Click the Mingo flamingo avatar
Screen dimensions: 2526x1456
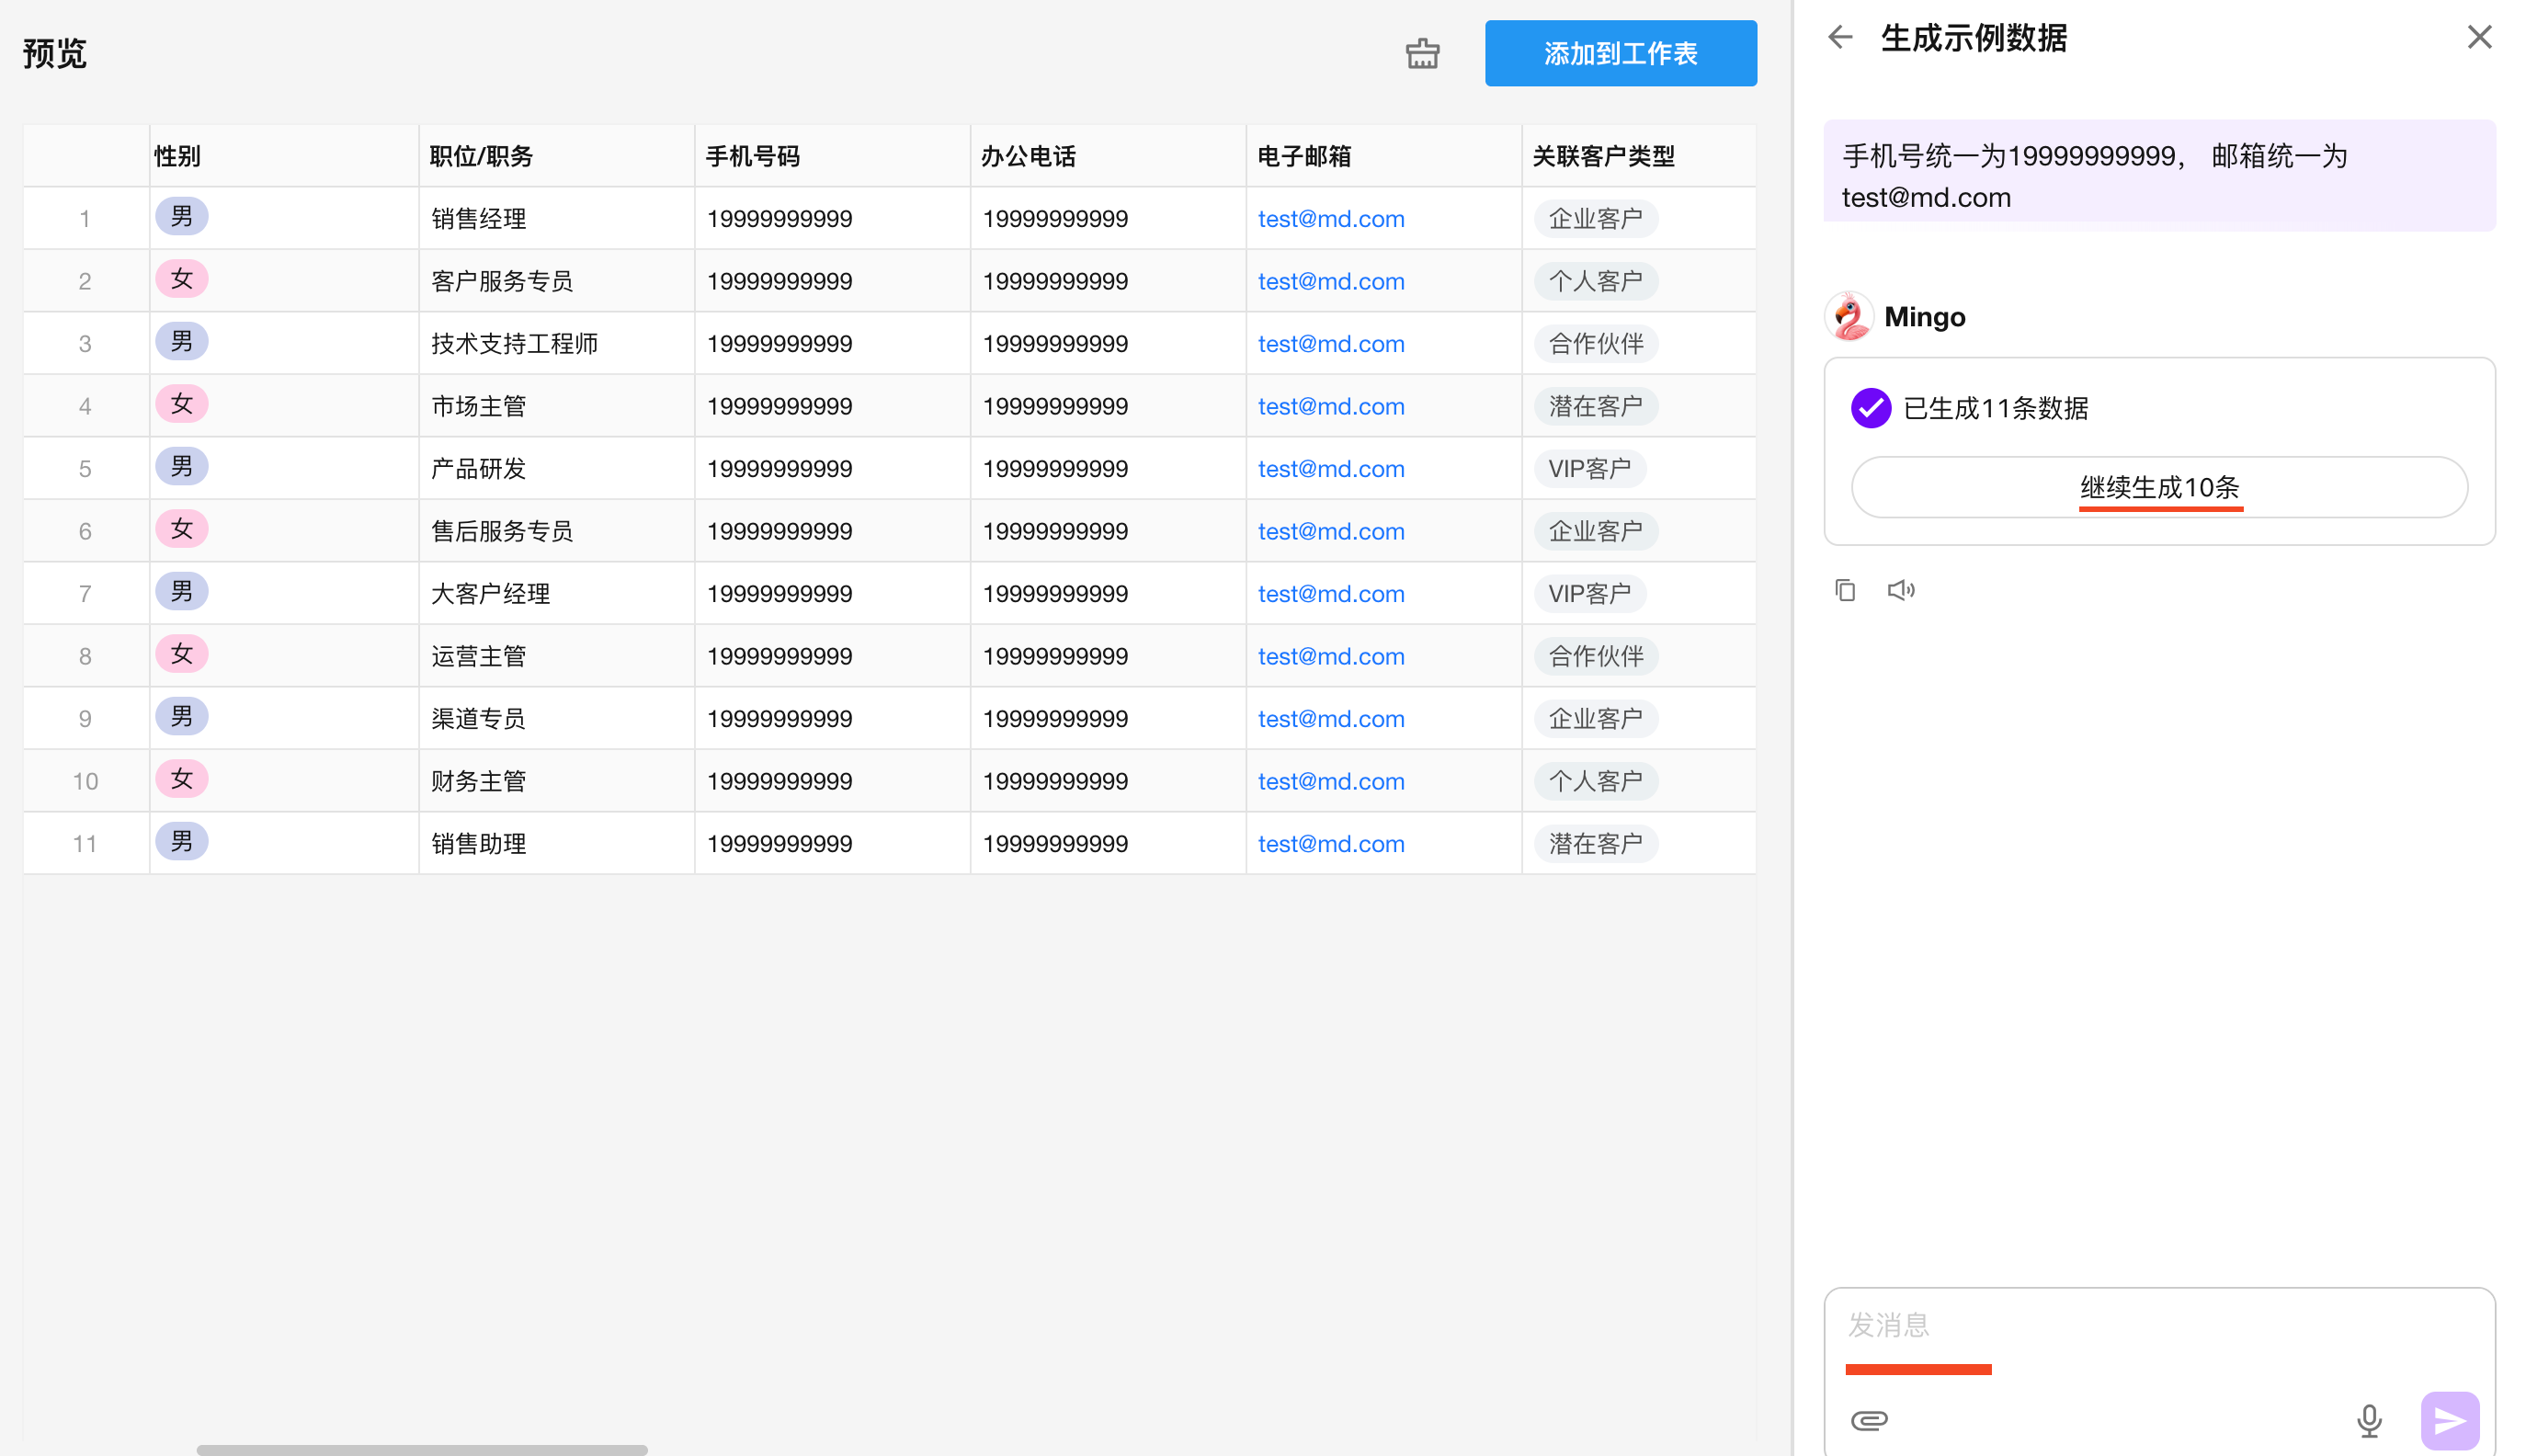[x=1849, y=317]
